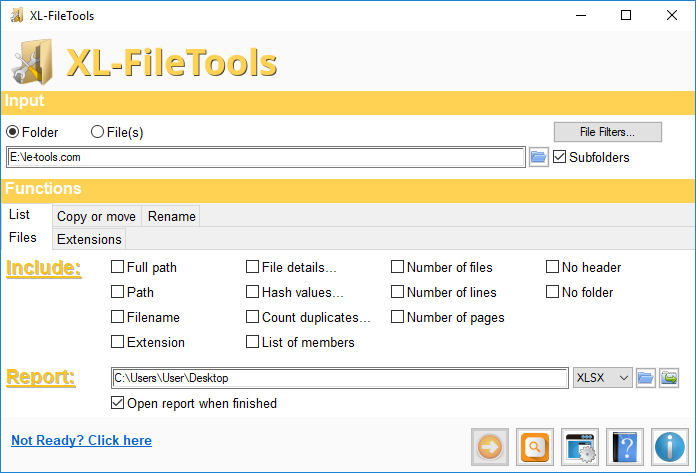
Task: Click the File Filters button
Action: [608, 132]
